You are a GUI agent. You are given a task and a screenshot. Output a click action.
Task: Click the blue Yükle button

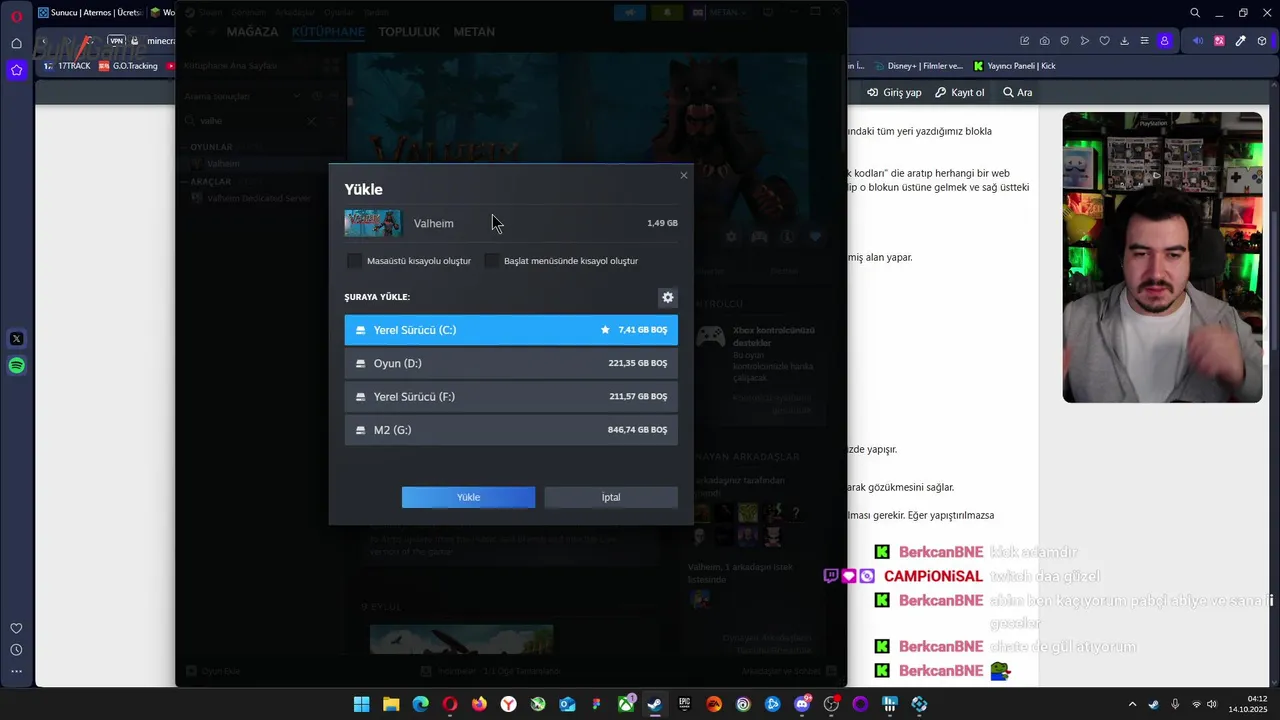[468, 497]
